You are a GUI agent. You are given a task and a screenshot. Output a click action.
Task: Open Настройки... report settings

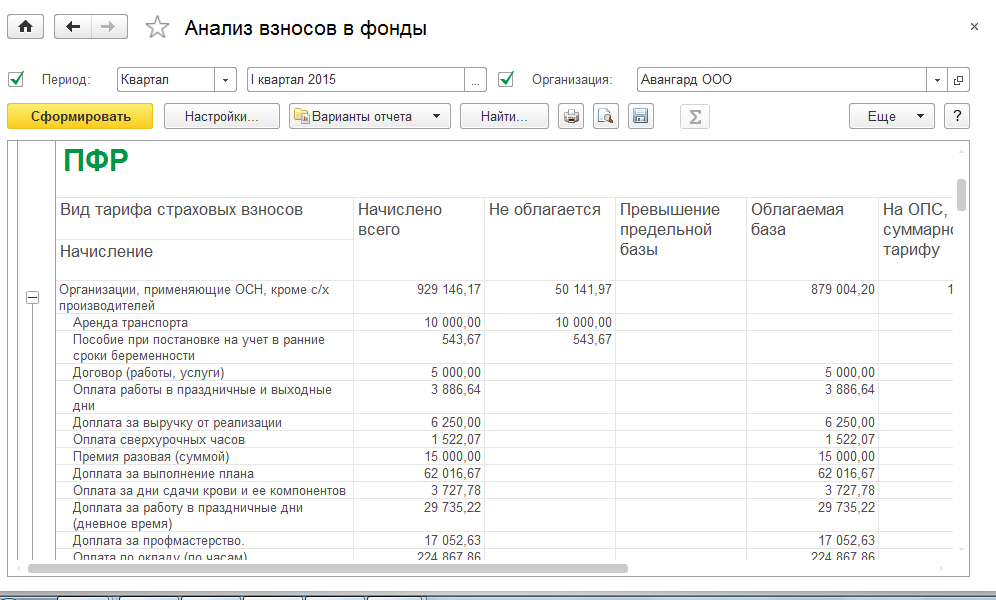(221, 117)
